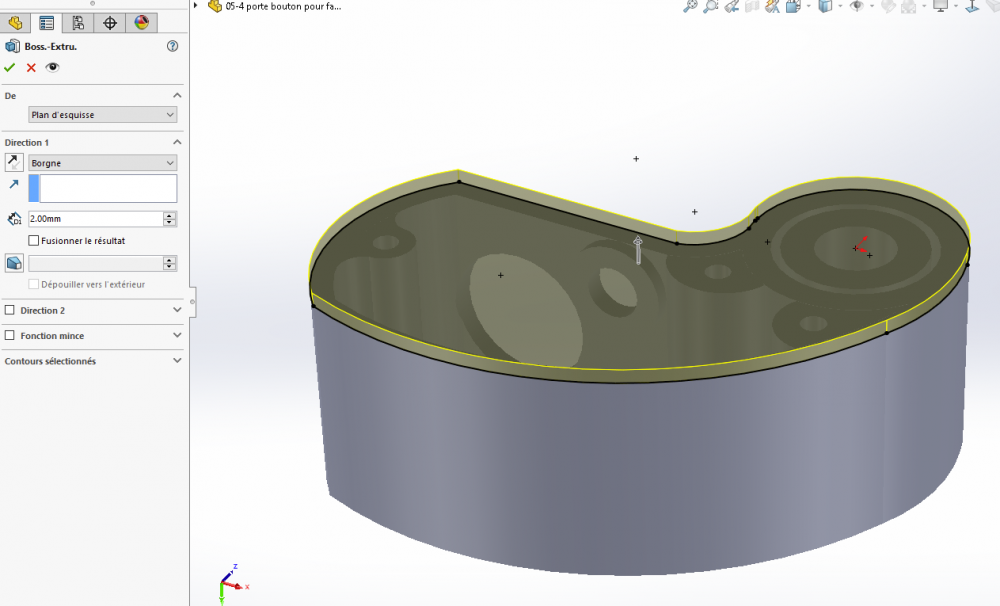This screenshot has width=1000, height=606.
Task: Reverse extrude direction button
Action: coord(14,162)
